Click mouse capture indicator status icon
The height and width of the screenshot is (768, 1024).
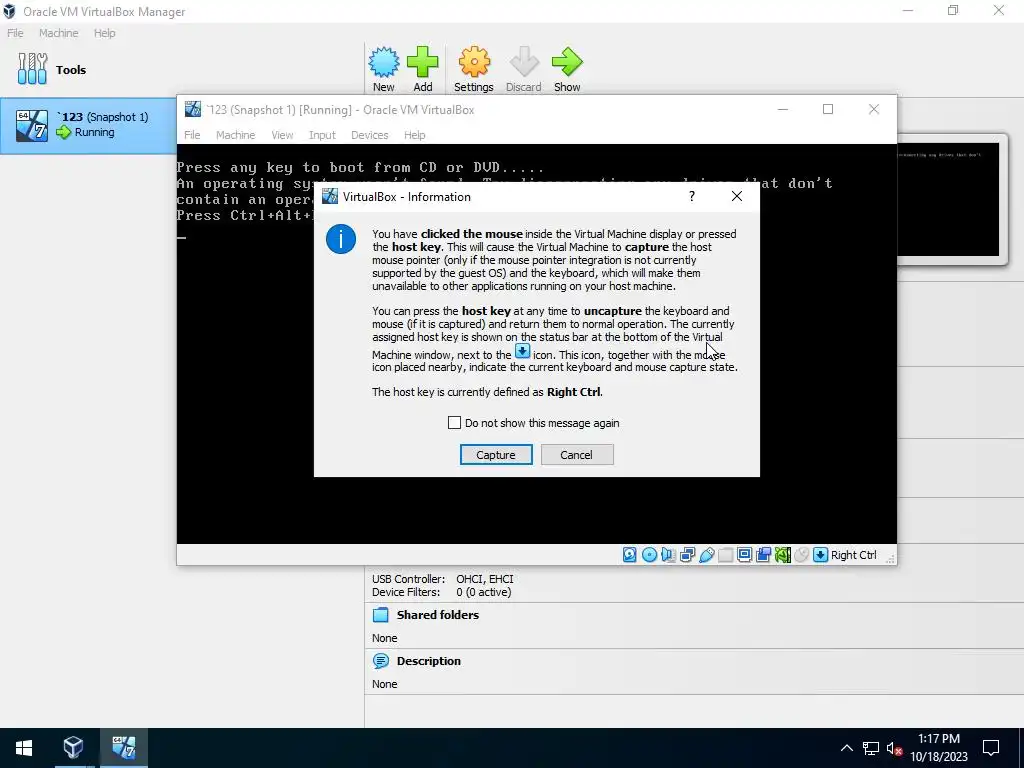[x=801, y=554]
